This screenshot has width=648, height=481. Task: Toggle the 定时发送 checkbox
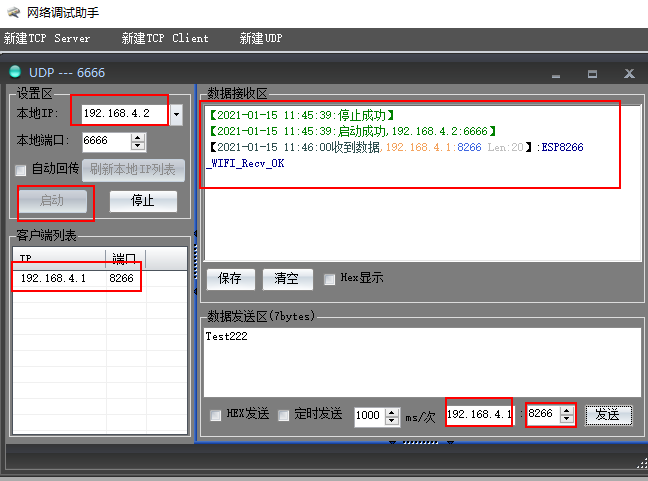click(283, 415)
